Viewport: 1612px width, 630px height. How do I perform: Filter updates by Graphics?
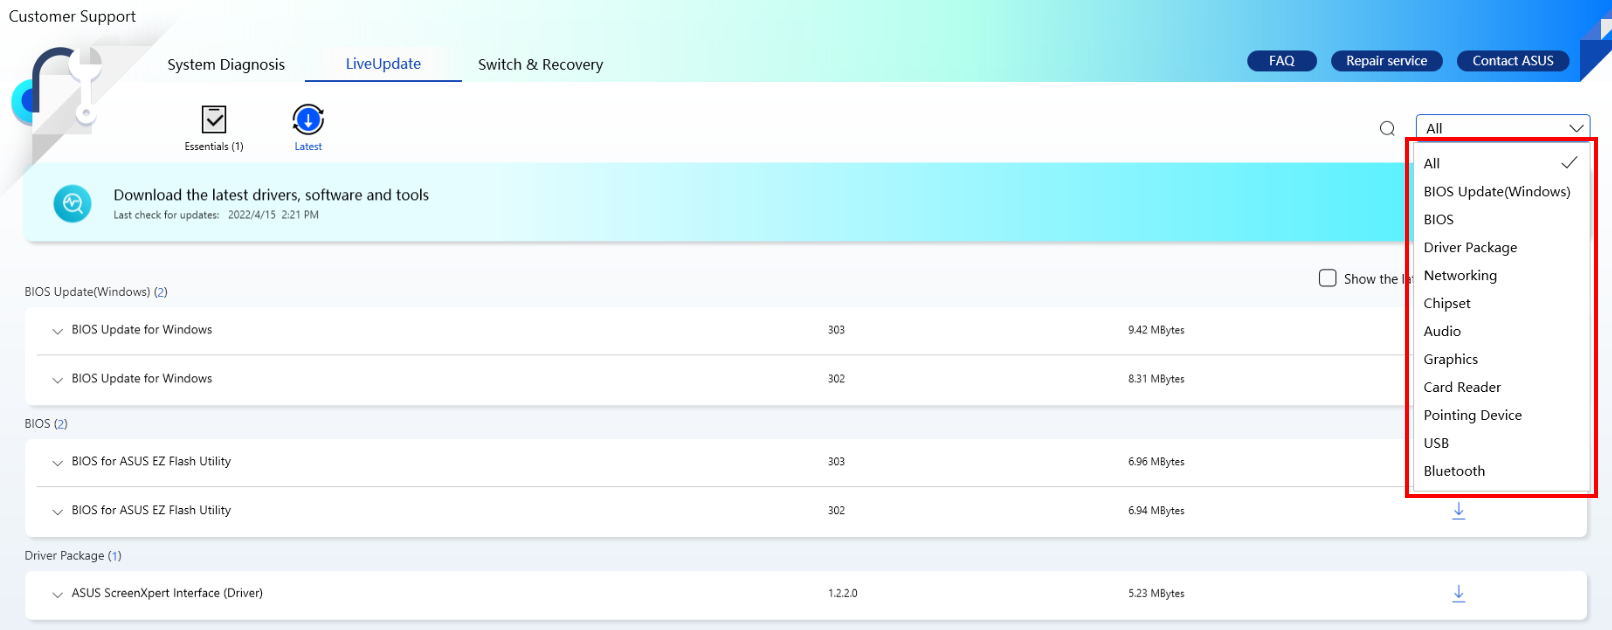point(1500,359)
